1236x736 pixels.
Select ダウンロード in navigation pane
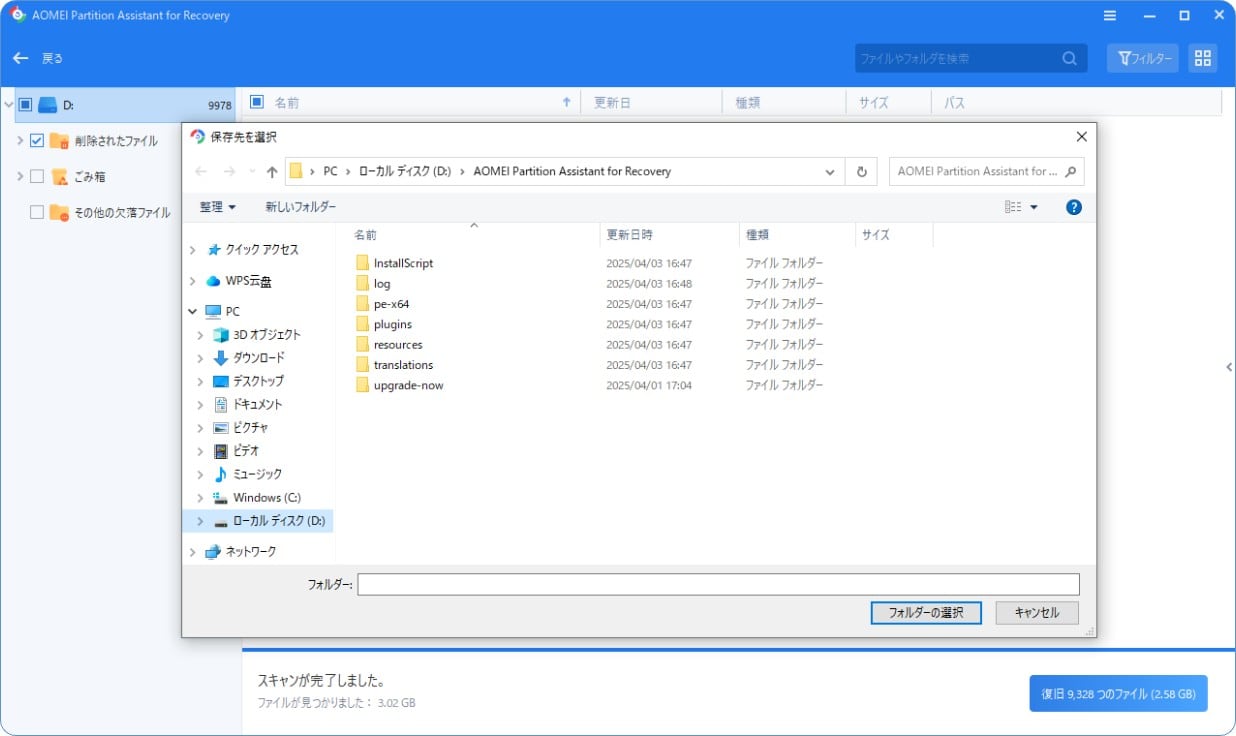(x=259, y=358)
